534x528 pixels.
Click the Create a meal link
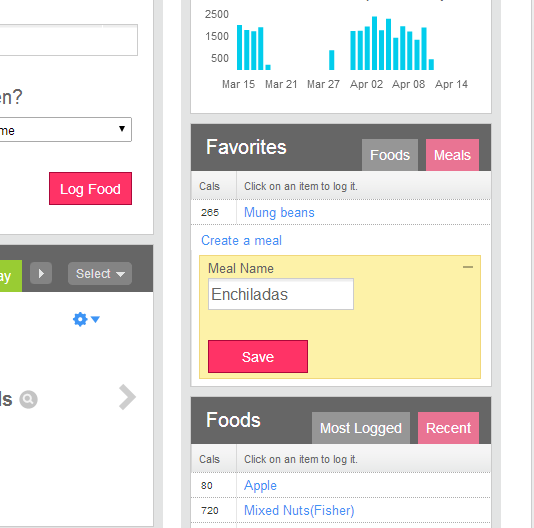tap(241, 240)
